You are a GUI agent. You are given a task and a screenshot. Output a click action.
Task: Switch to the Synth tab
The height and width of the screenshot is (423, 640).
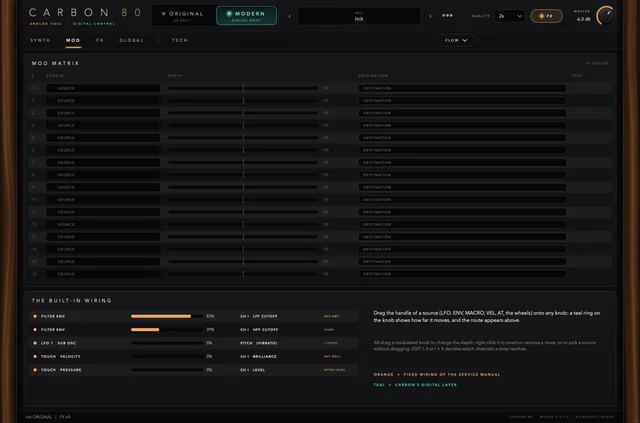(x=40, y=40)
